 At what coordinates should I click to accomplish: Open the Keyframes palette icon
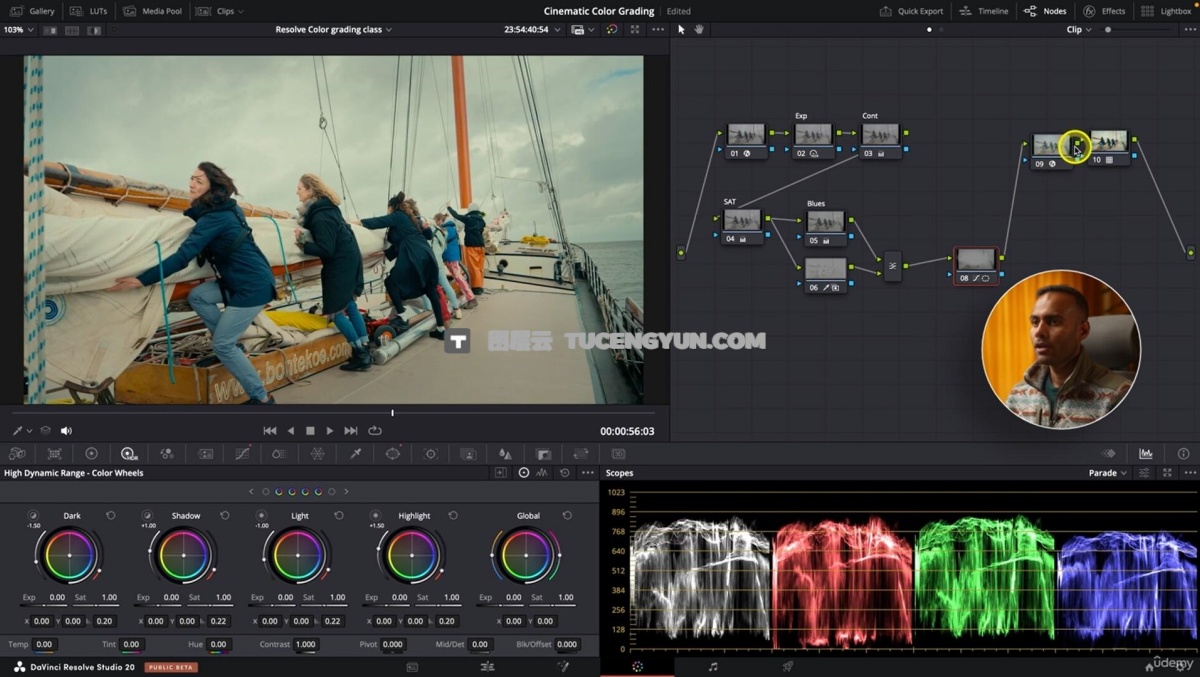tap(1108, 453)
